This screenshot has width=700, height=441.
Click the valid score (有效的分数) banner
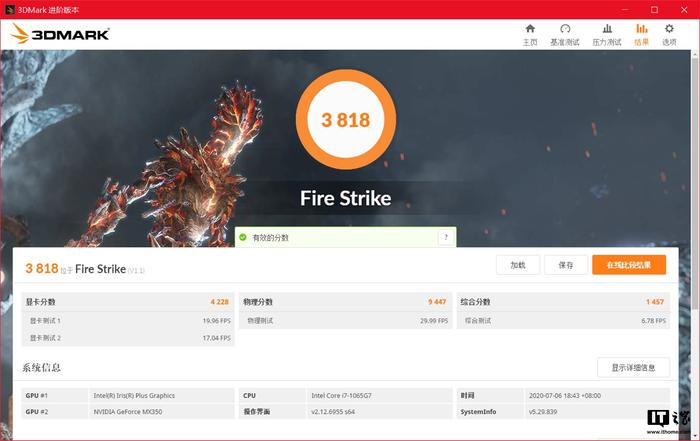point(346,237)
